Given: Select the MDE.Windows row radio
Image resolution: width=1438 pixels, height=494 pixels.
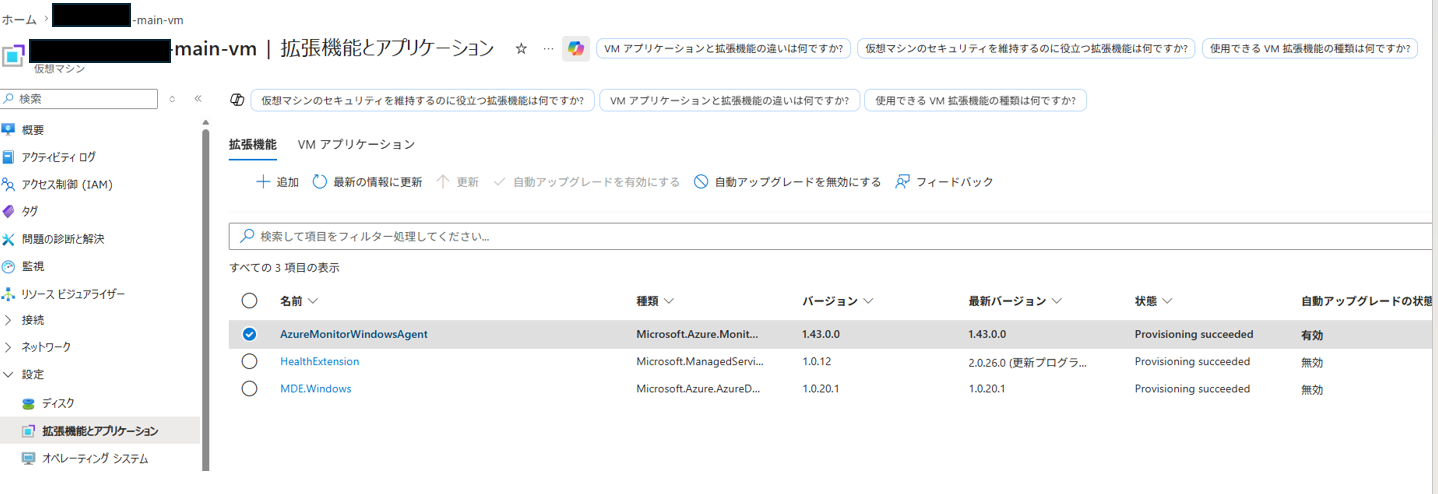Looking at the screenshot, I should point(250,389).
